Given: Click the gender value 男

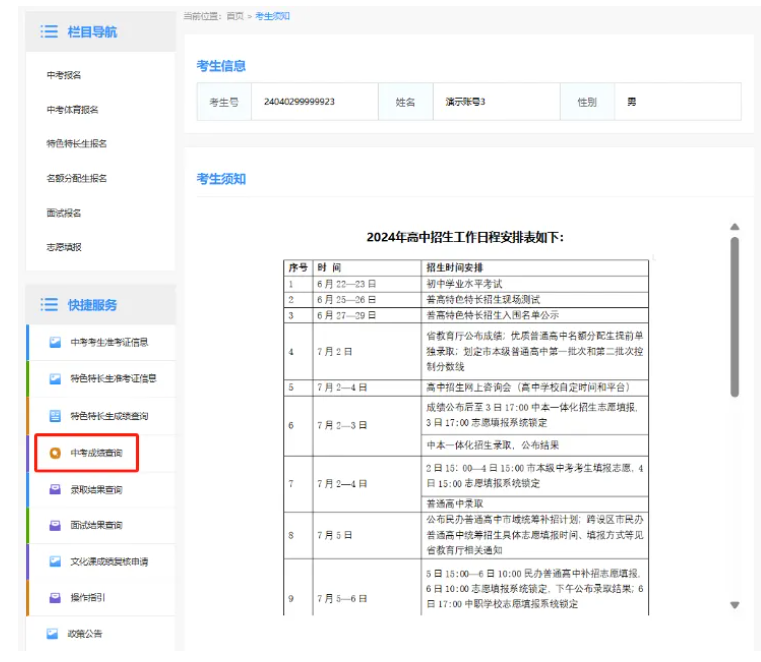Looking at the screenshot, I should click(x=631, y=101).
